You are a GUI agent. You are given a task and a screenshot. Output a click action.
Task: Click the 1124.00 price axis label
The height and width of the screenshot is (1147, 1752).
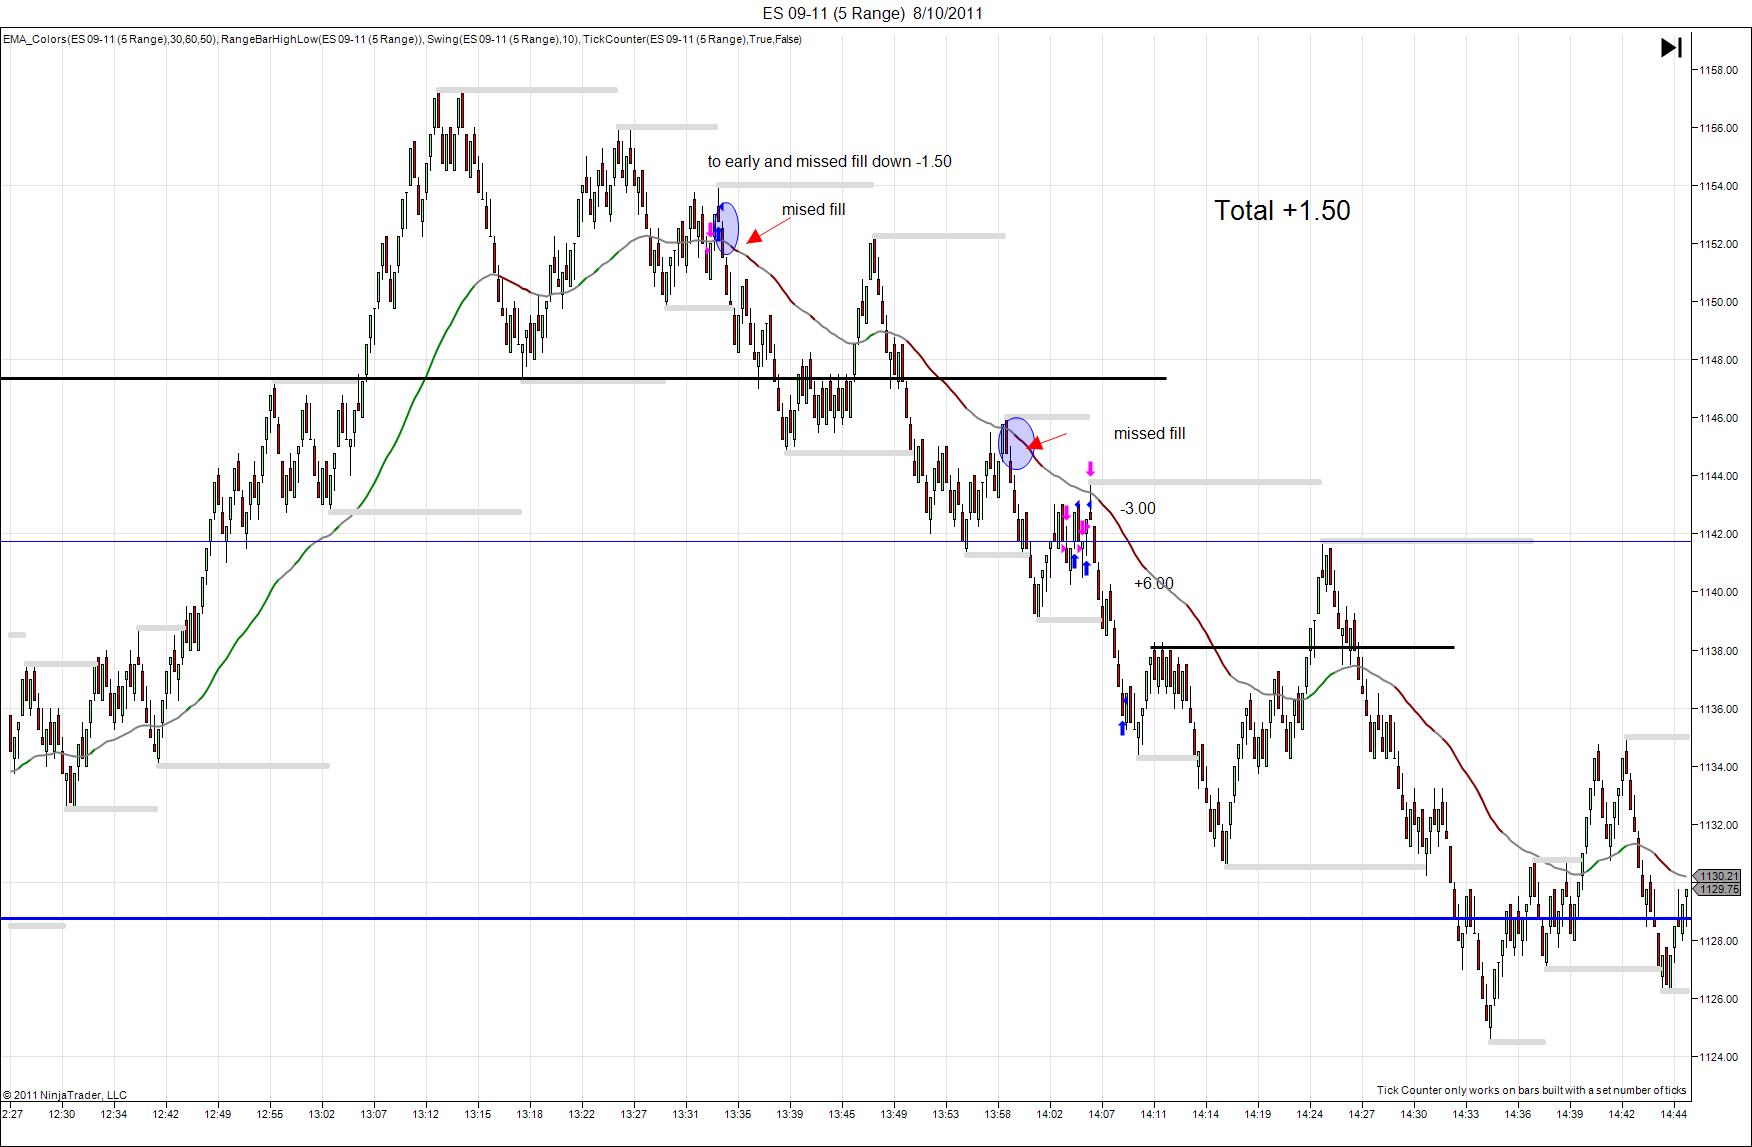[x=1717, y=1057]
